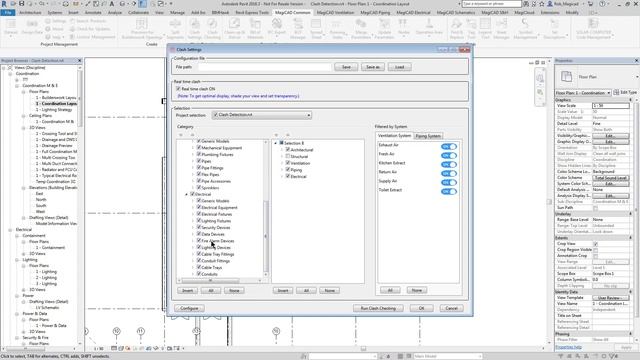The height and width of the screenshot is (360, 640).
Task: Uncheck the Architectural selection checkbox
Action: click(288, 150)
